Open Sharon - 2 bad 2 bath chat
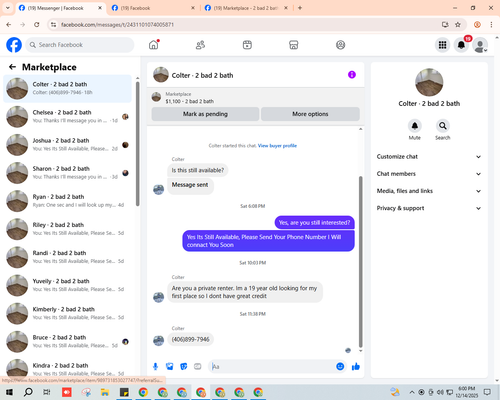The width and height of the screenshot is (500, 400). 68,173
